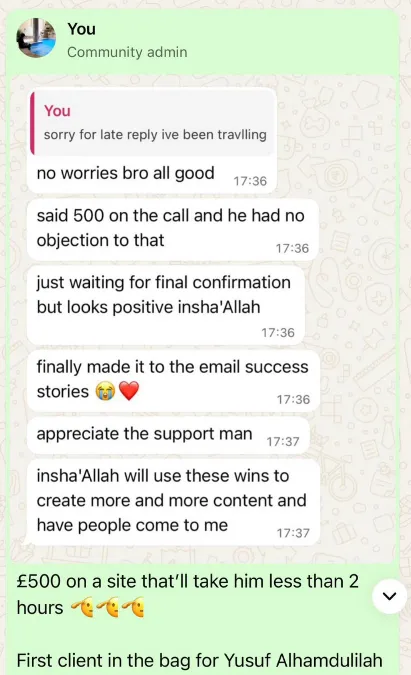This screenshot has width=411, height=675.
Task: Select the 'no worries bro all good' message
Action: point(151,174)
